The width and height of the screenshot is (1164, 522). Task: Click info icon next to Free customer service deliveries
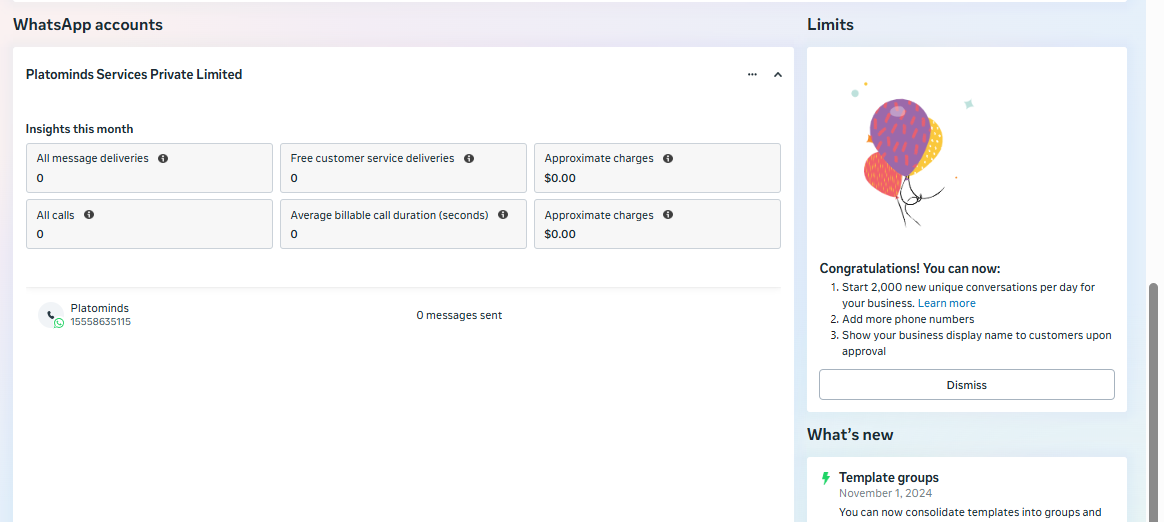[x=469, y=158]
